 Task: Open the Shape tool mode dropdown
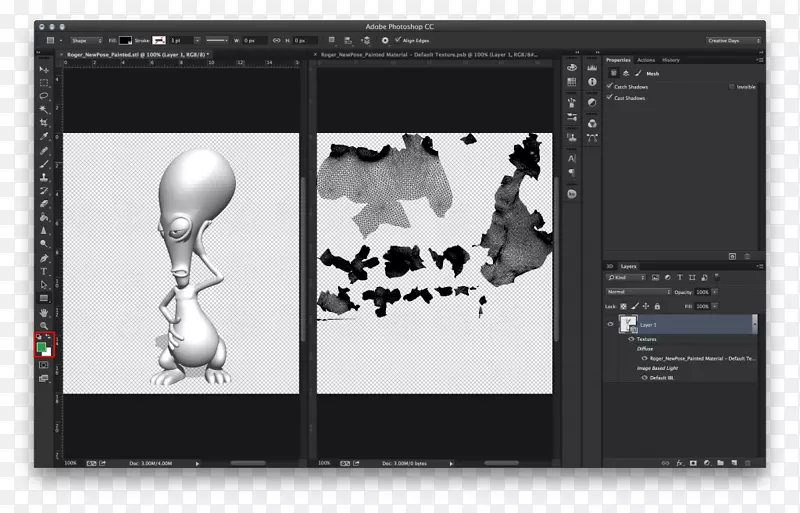click(x=84, y=40)
